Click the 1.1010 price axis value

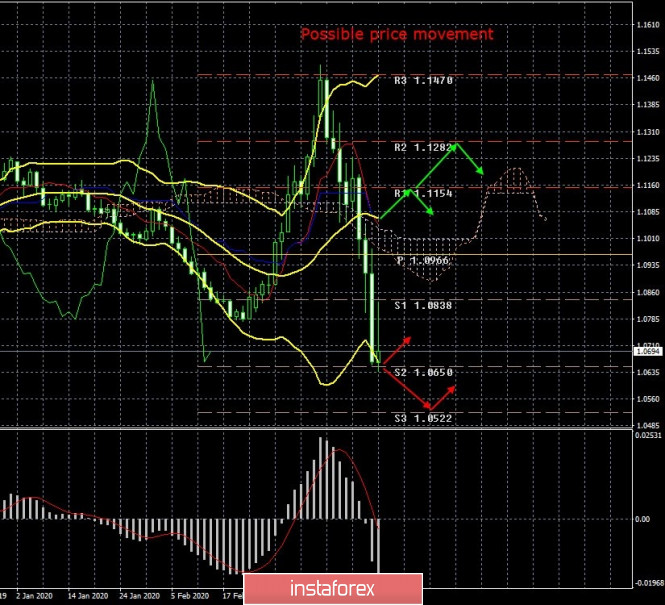[648, 239]
